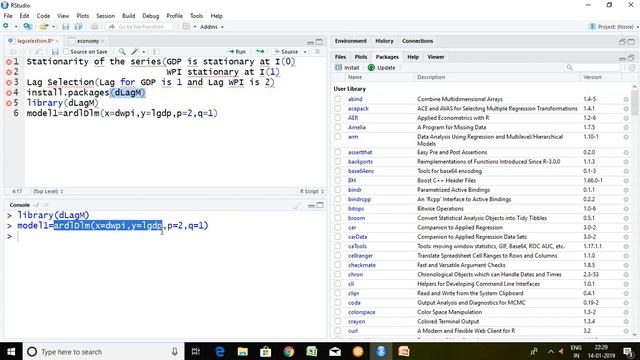
Task: Open the New File dropdown arrow
Action: tap(16, 27)
